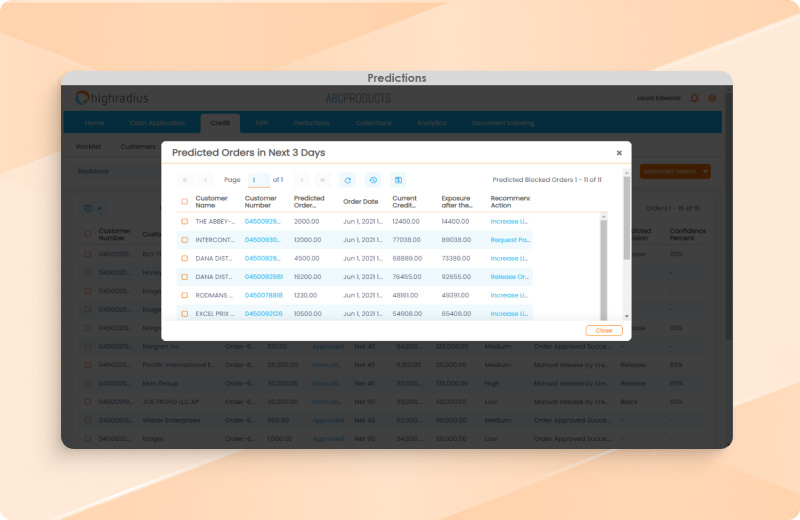Go to last page in dialog pager
This screenshot has height=520, width=800.
tap(322, 180)
